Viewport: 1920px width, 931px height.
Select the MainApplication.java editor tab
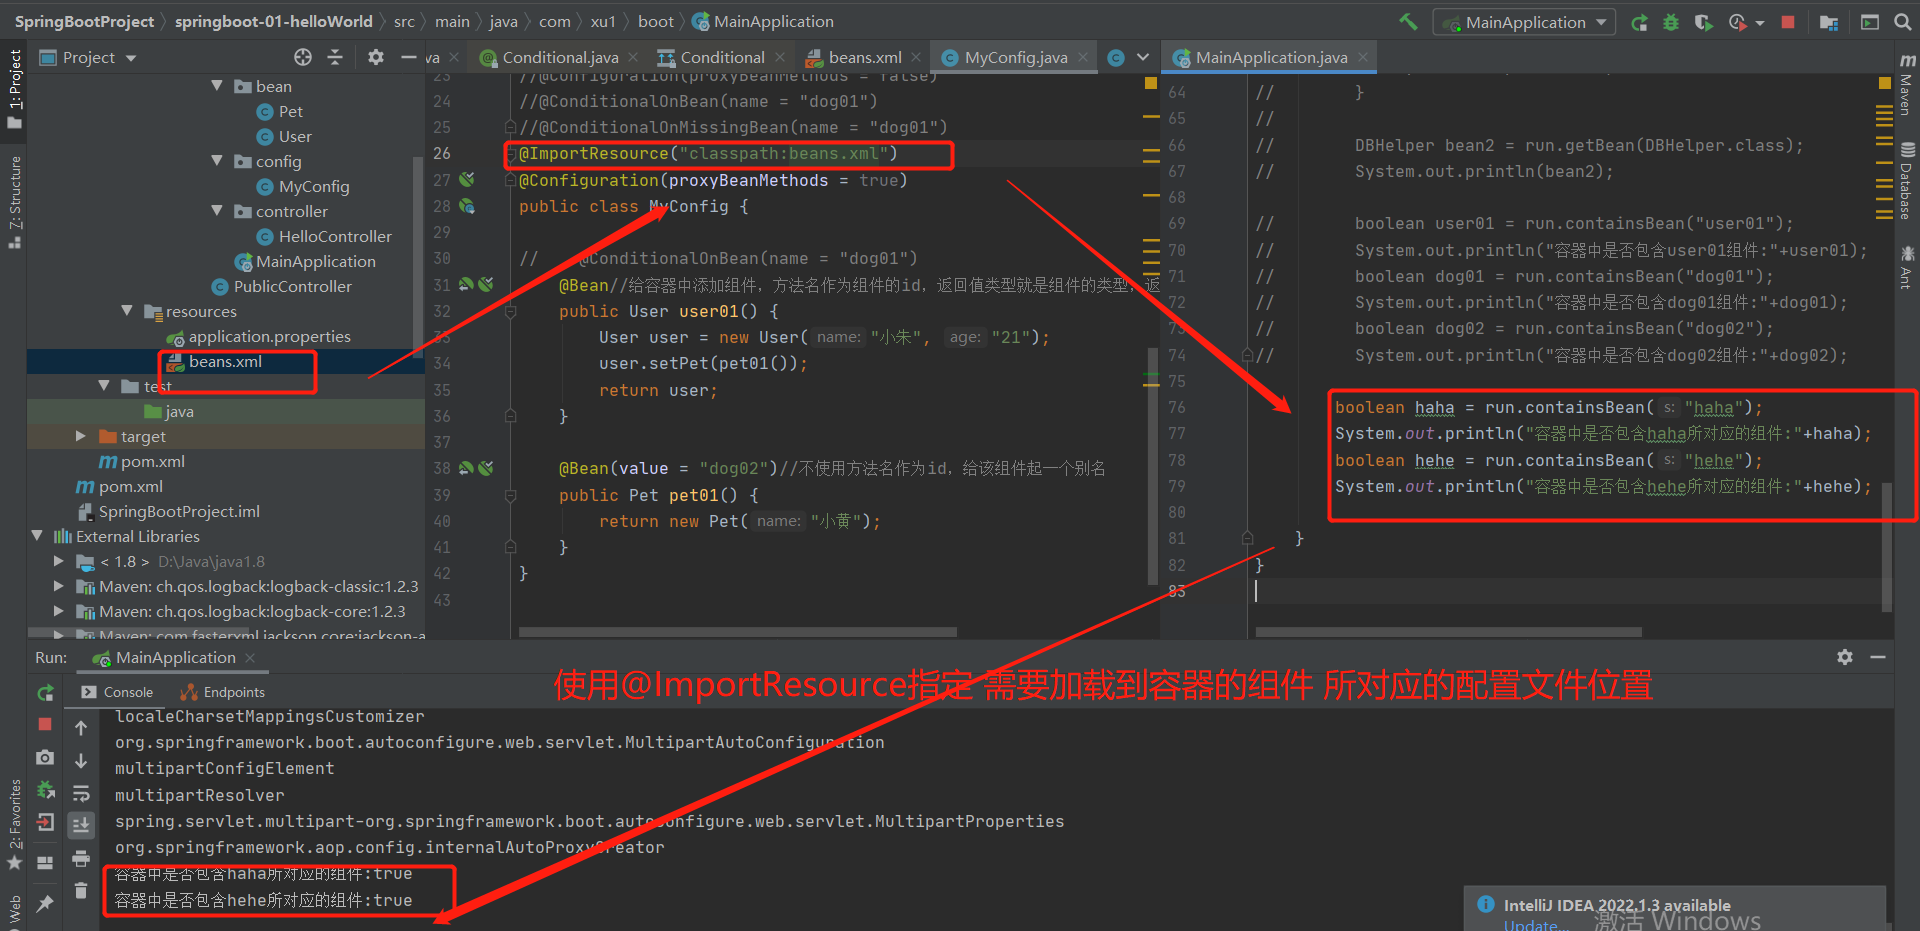click(1270, 57)
